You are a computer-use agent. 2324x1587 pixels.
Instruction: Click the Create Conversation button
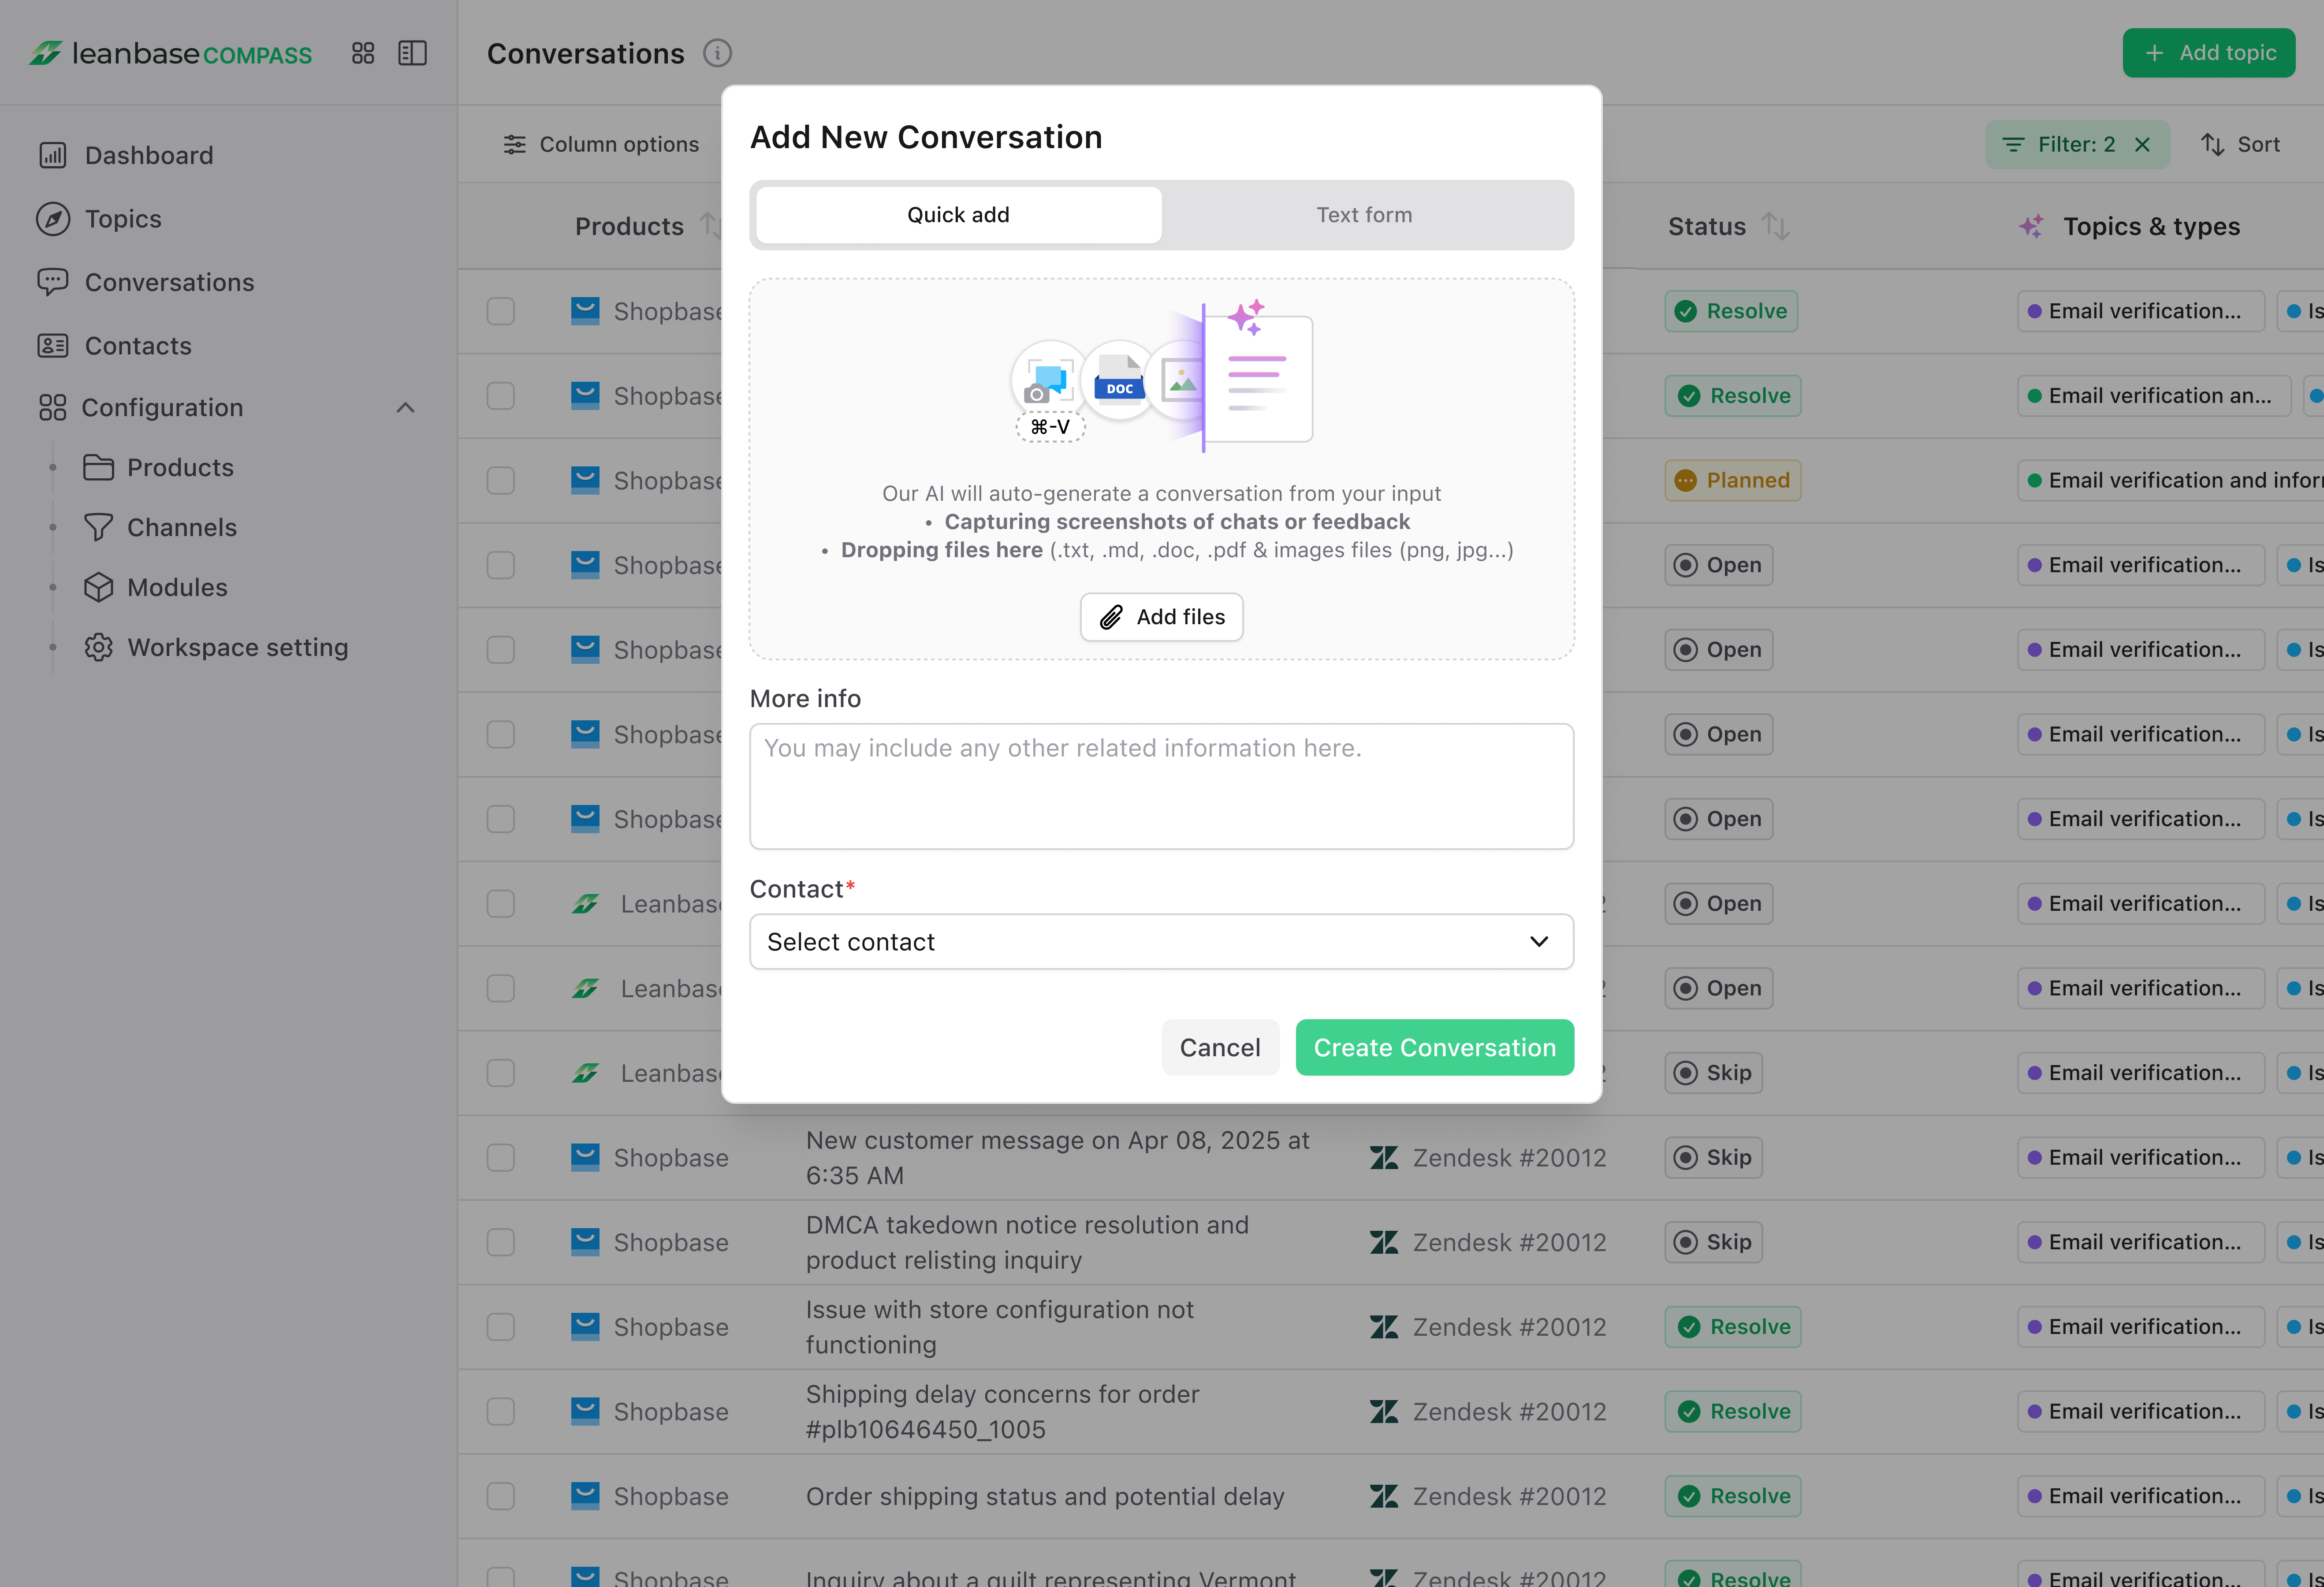pos(1434,1048)
